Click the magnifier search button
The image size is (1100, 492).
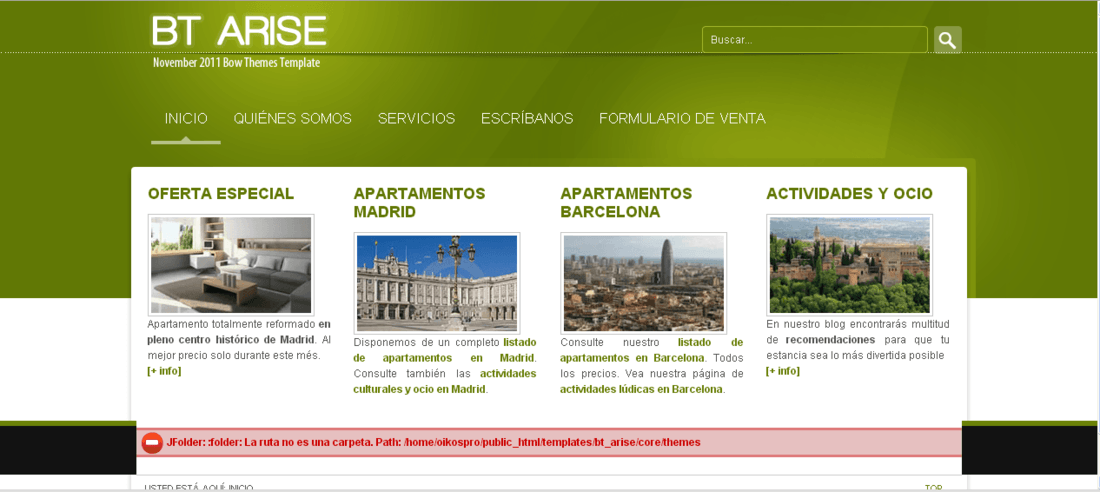tap(947, 40)
